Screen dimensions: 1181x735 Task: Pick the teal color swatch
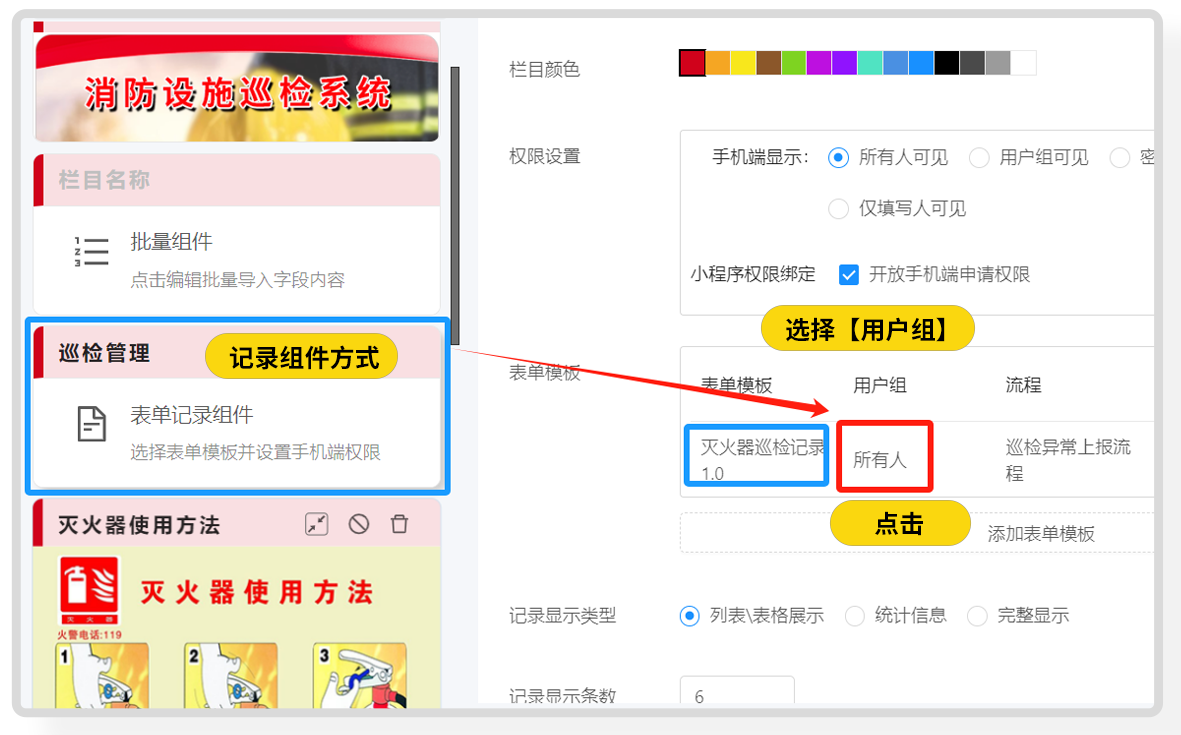point(871,63)
